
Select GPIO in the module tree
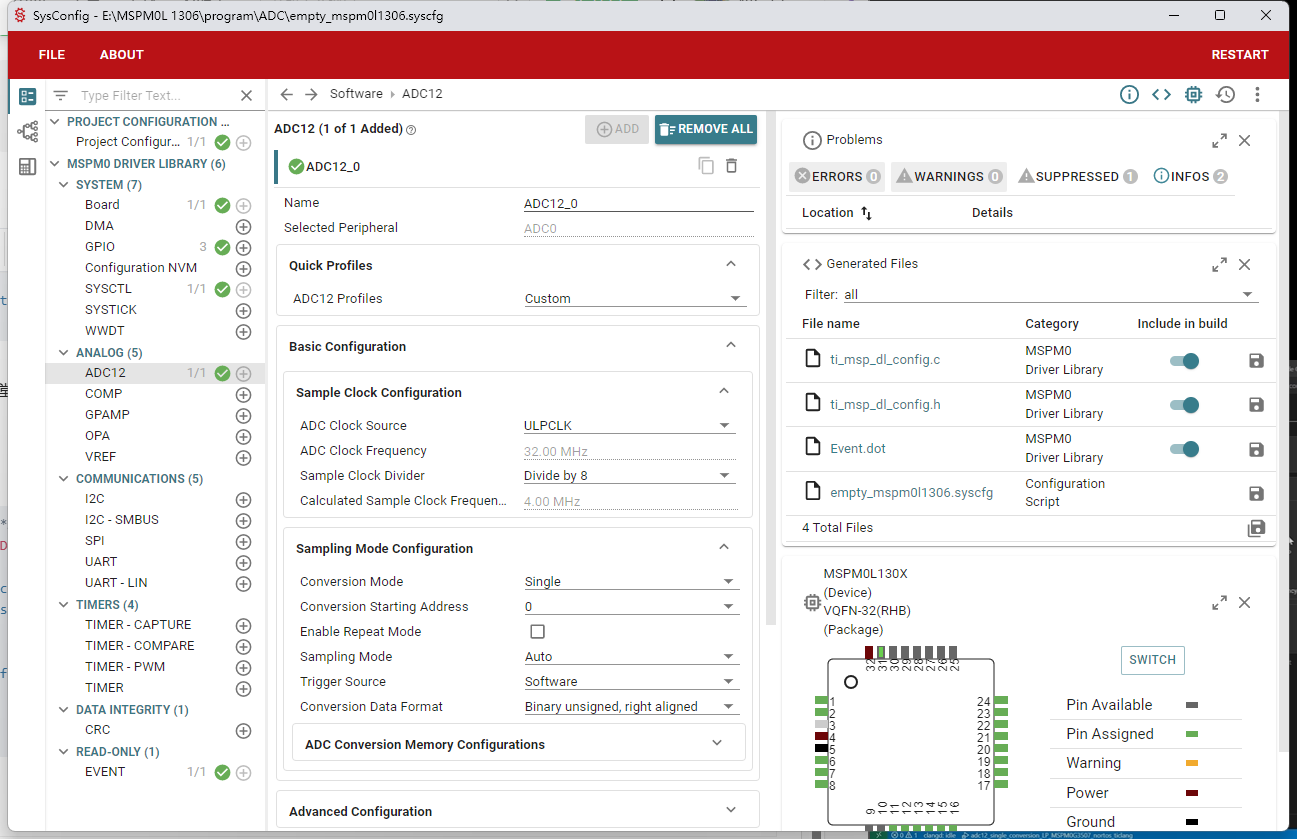coord(100,247)
